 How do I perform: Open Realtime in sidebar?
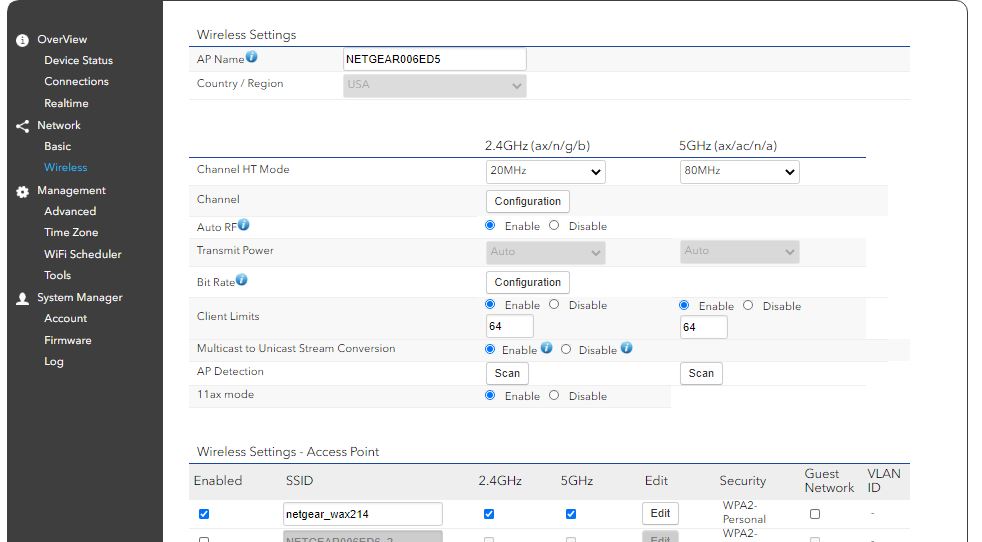66,103
